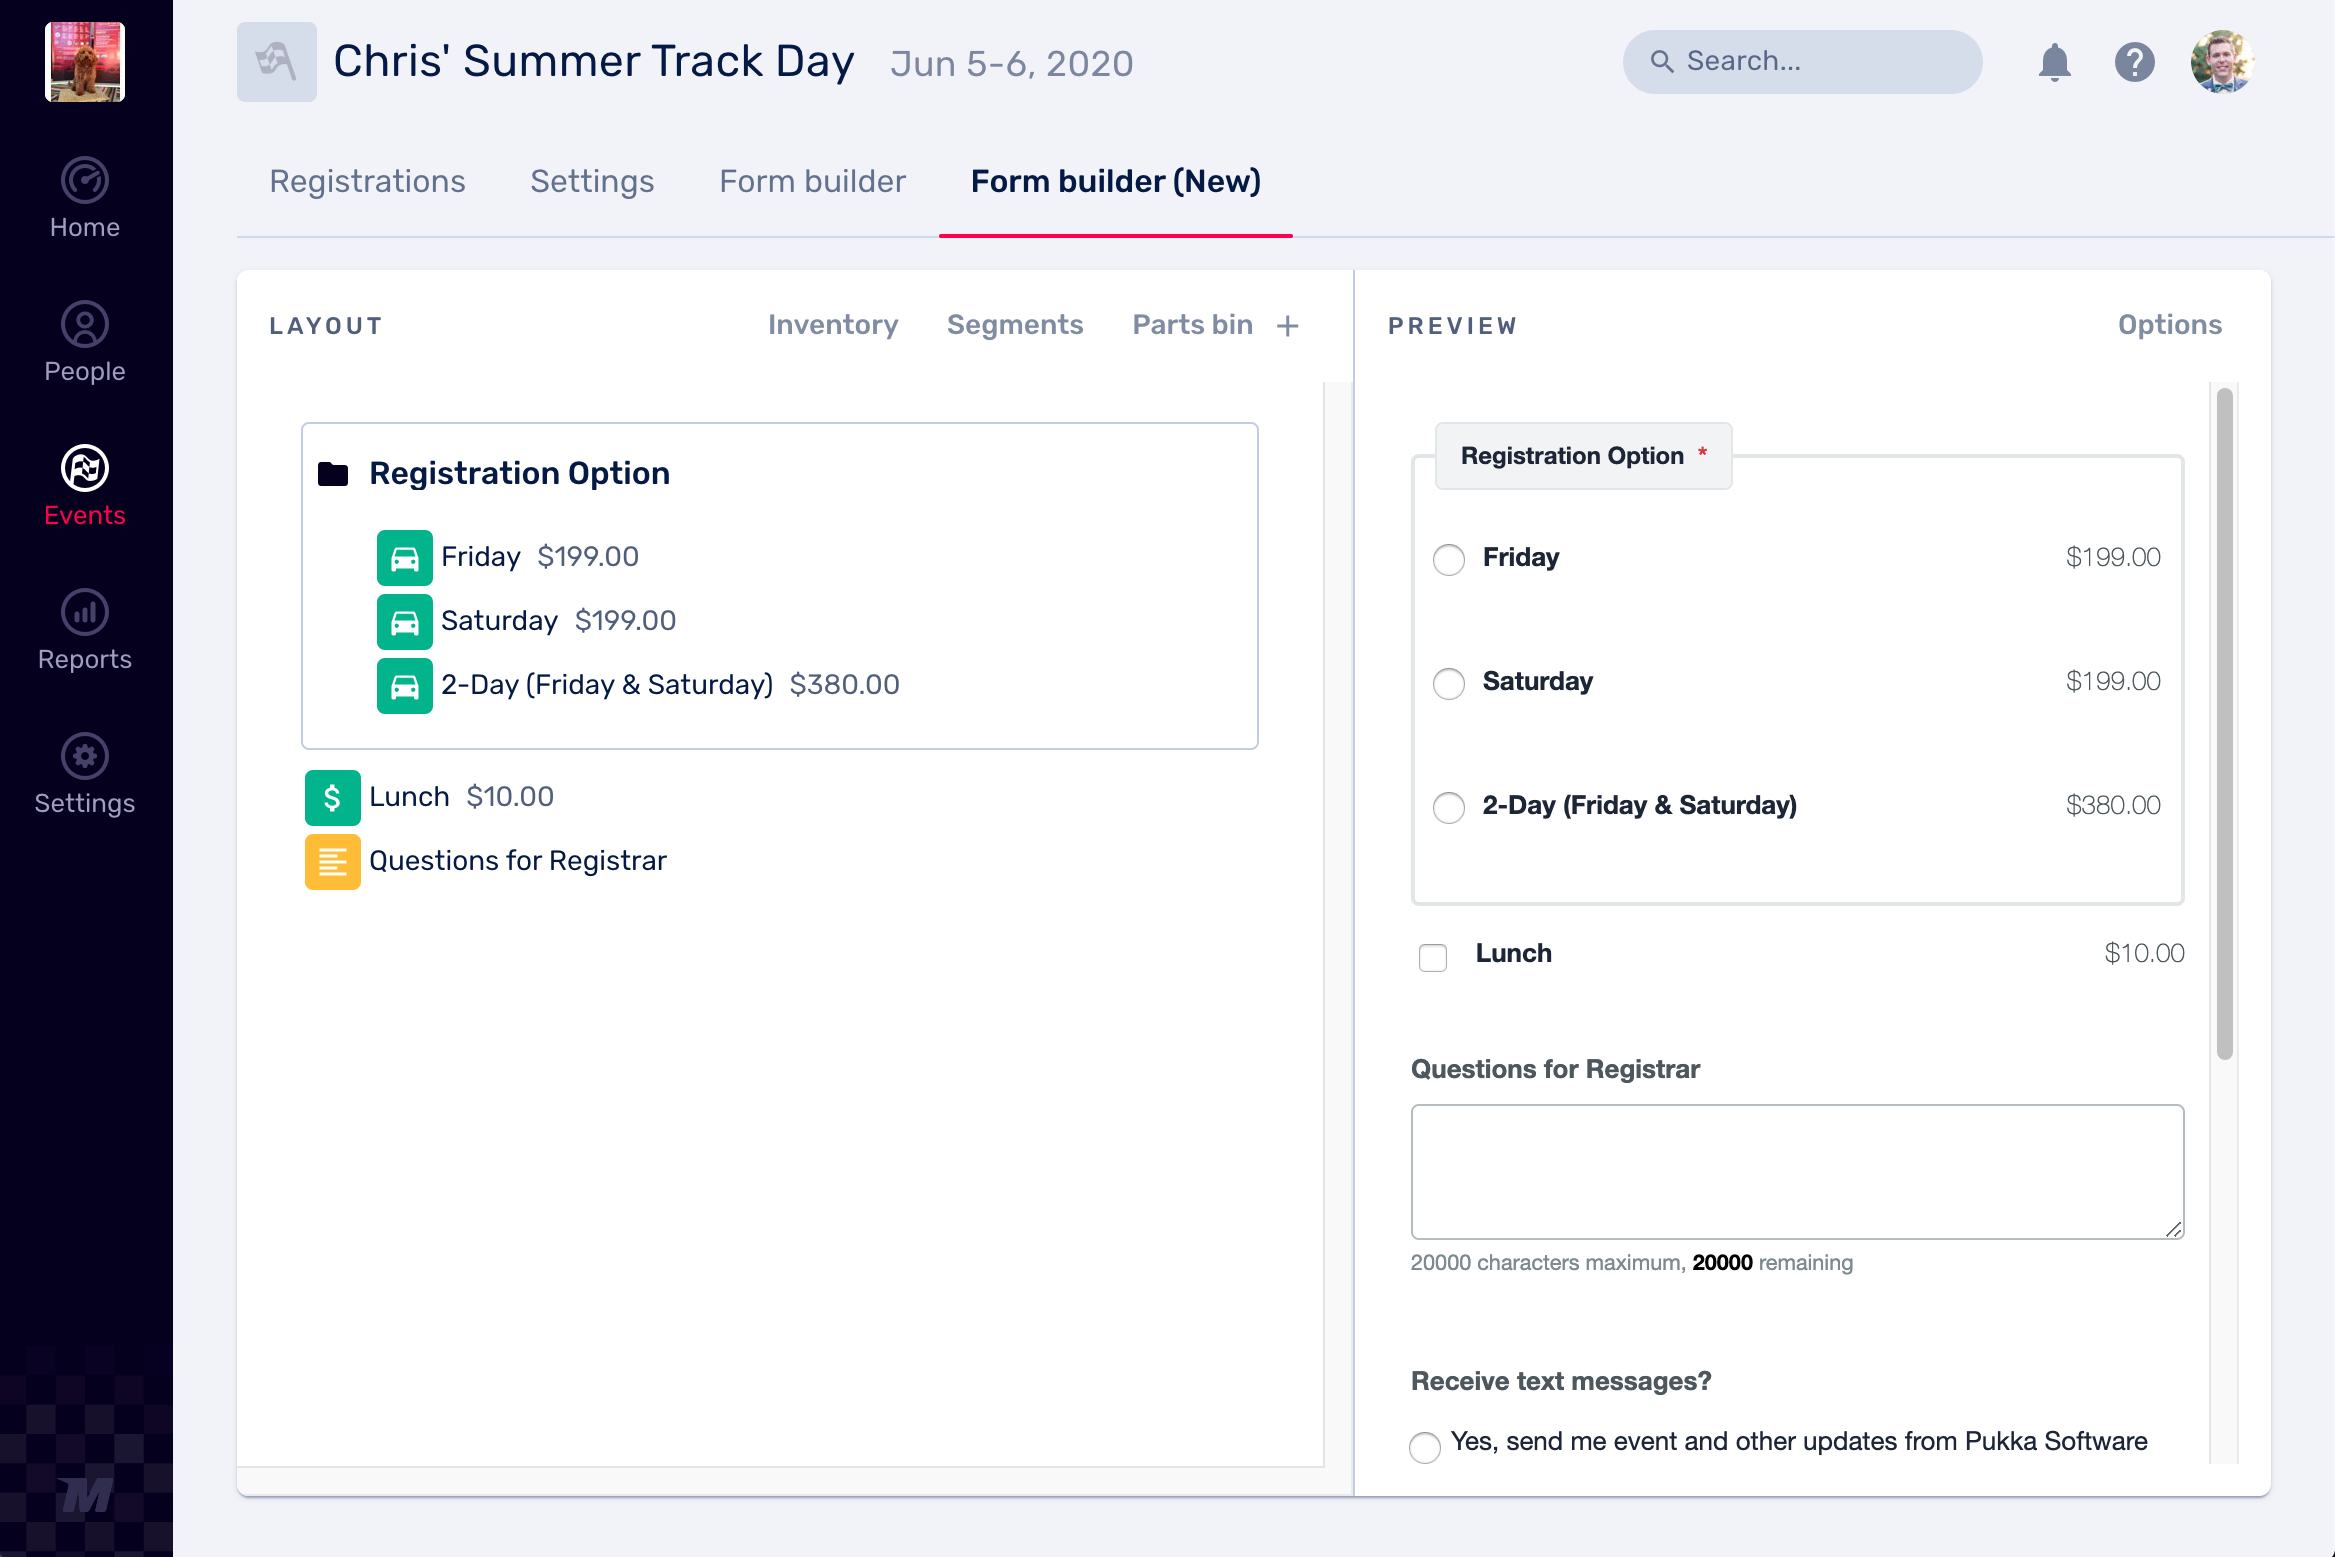This screenshot has height=1557, width=2335.
Task: Open the old Form builder tab
Action: click(x=812, y=181)
